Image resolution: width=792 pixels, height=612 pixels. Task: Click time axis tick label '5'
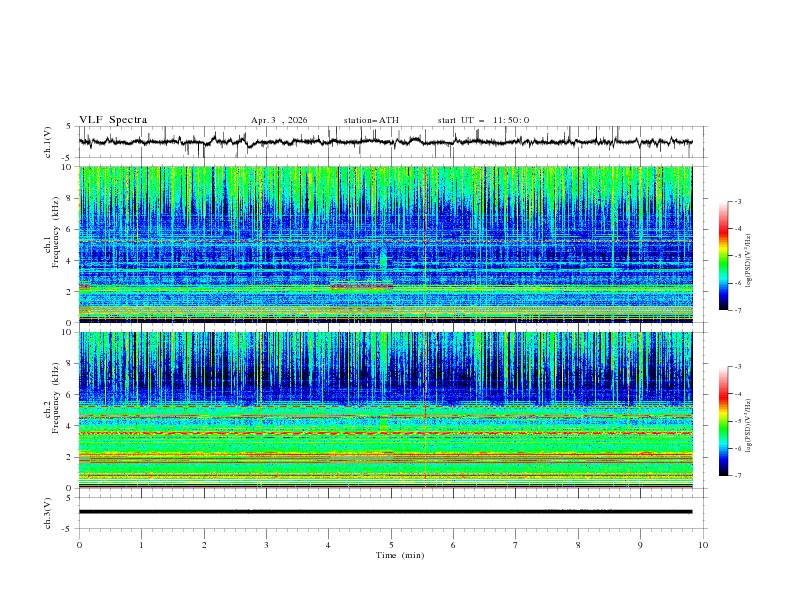(x=391, y=545)
